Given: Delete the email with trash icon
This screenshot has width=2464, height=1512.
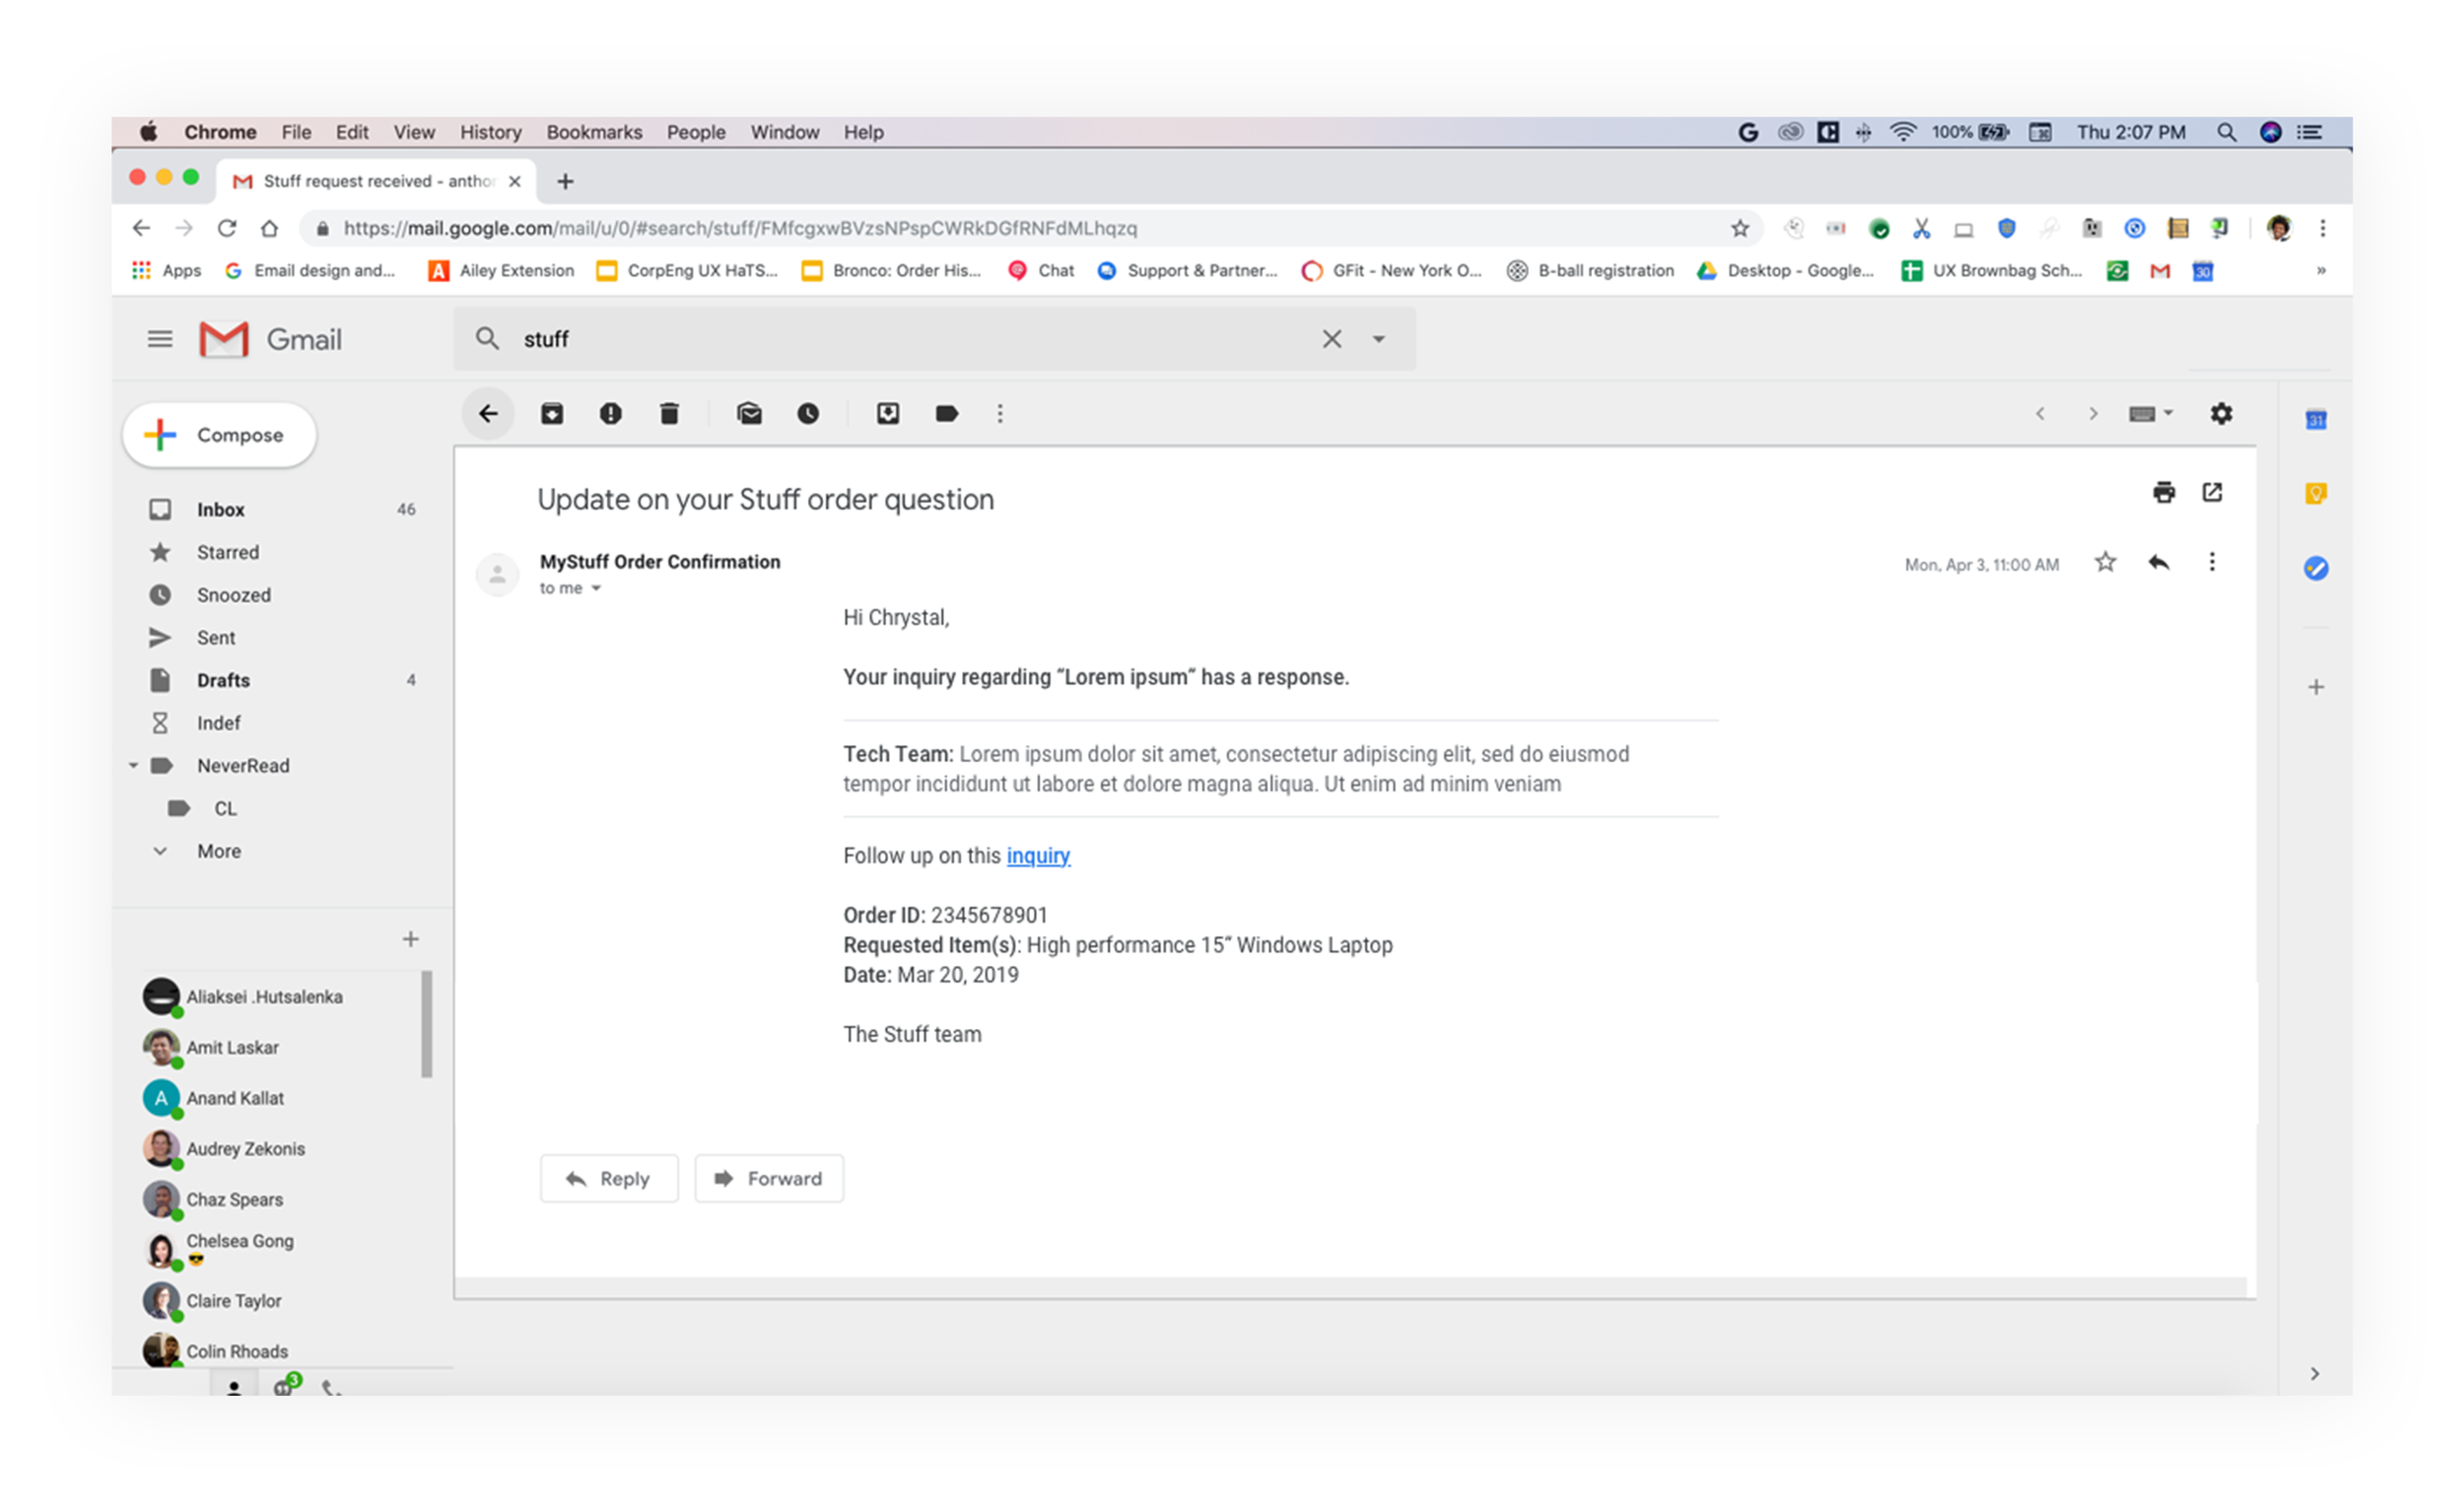Looking at the screenshot, I should pyautogui.click(x=669, y=414).
